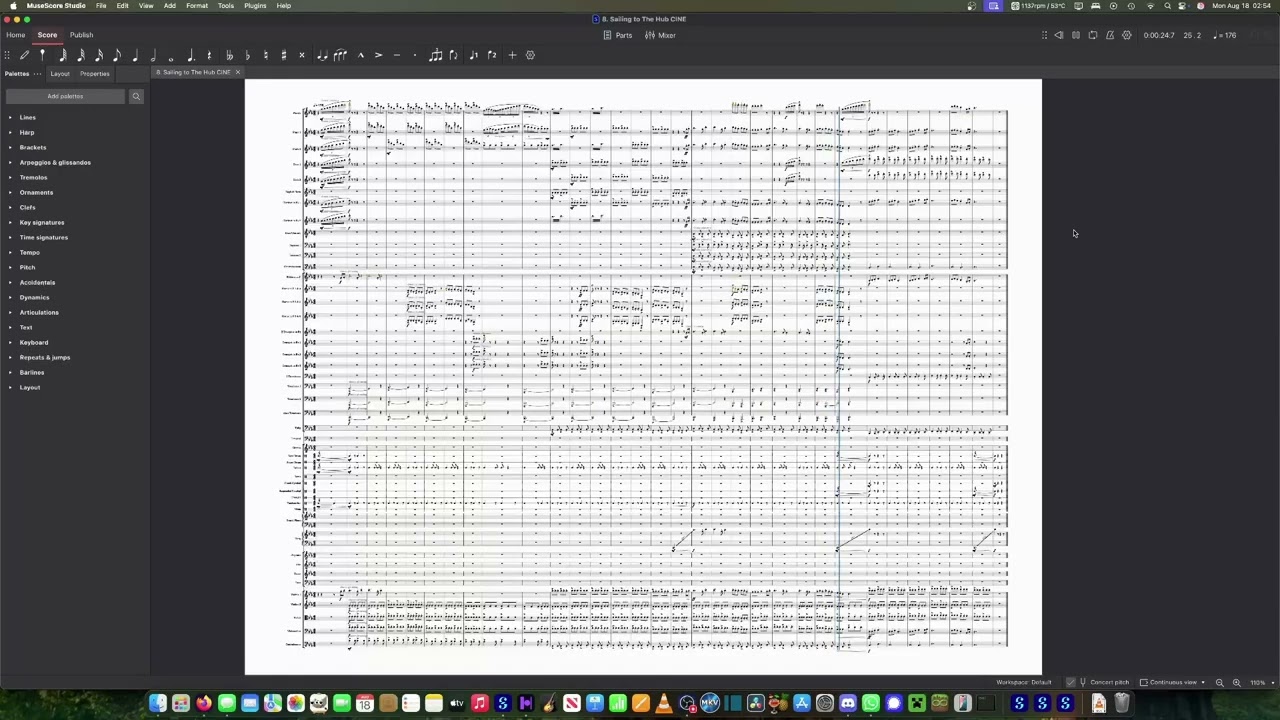Select the half note duration
Viewport: 1280px width, 720px height.
coord(153,55)
